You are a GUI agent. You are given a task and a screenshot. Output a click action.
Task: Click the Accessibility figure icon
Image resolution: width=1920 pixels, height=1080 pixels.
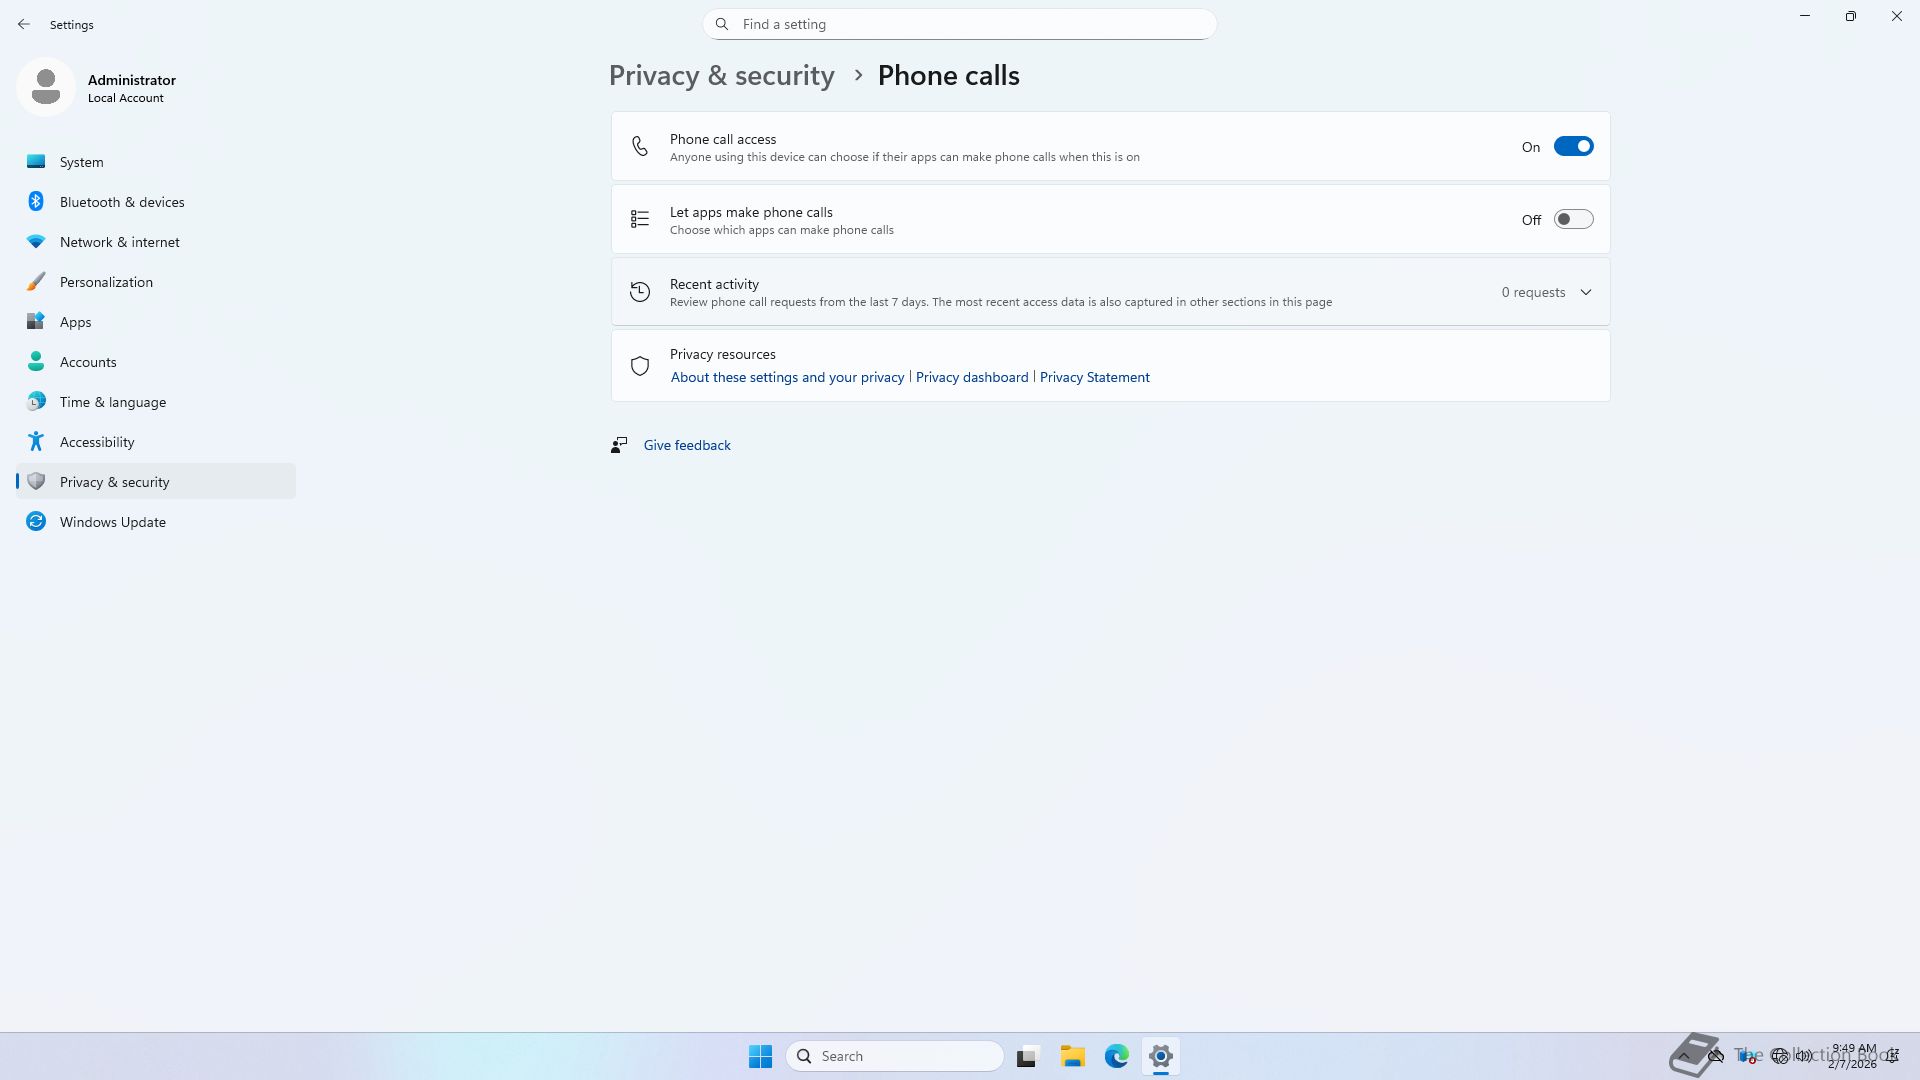(x=36, y=442)
